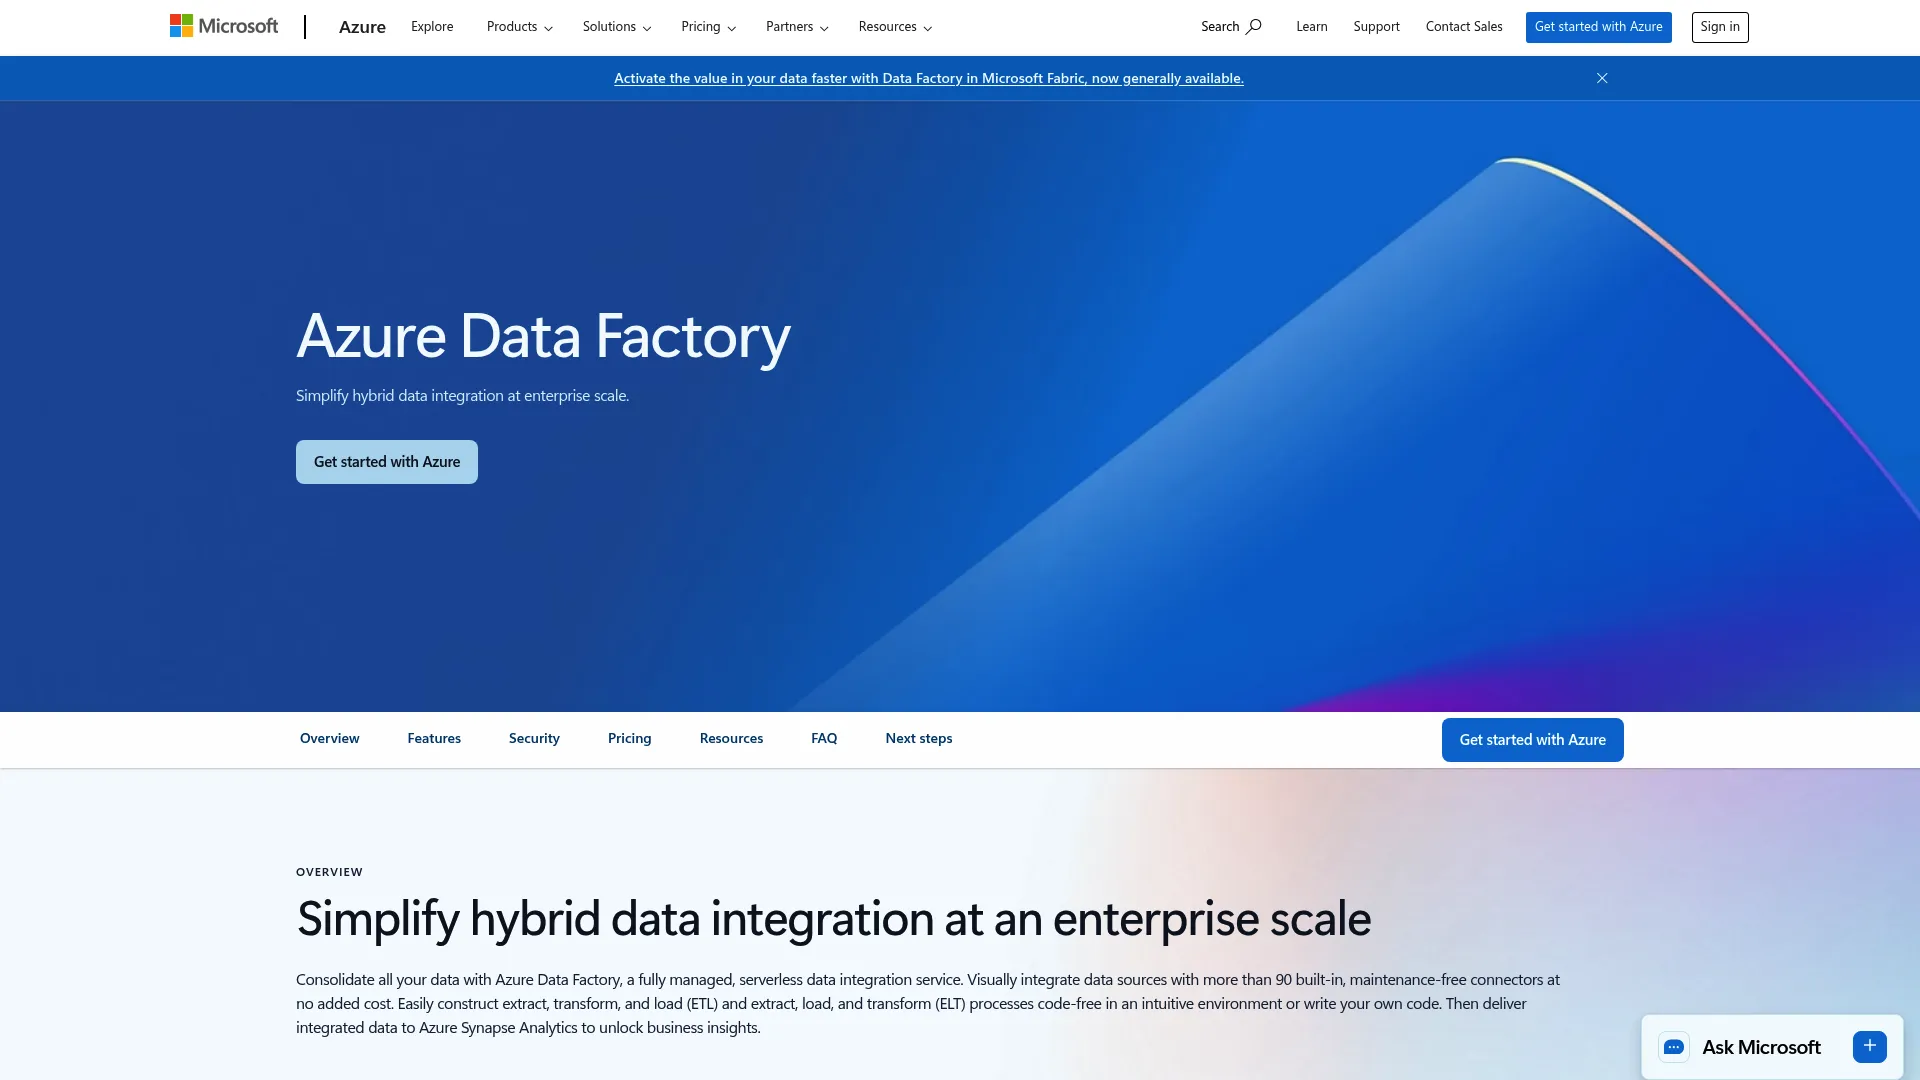Jump to the Features section tab
The width and height of the screenshot is (1920, 1080).
tap(434, 739)
